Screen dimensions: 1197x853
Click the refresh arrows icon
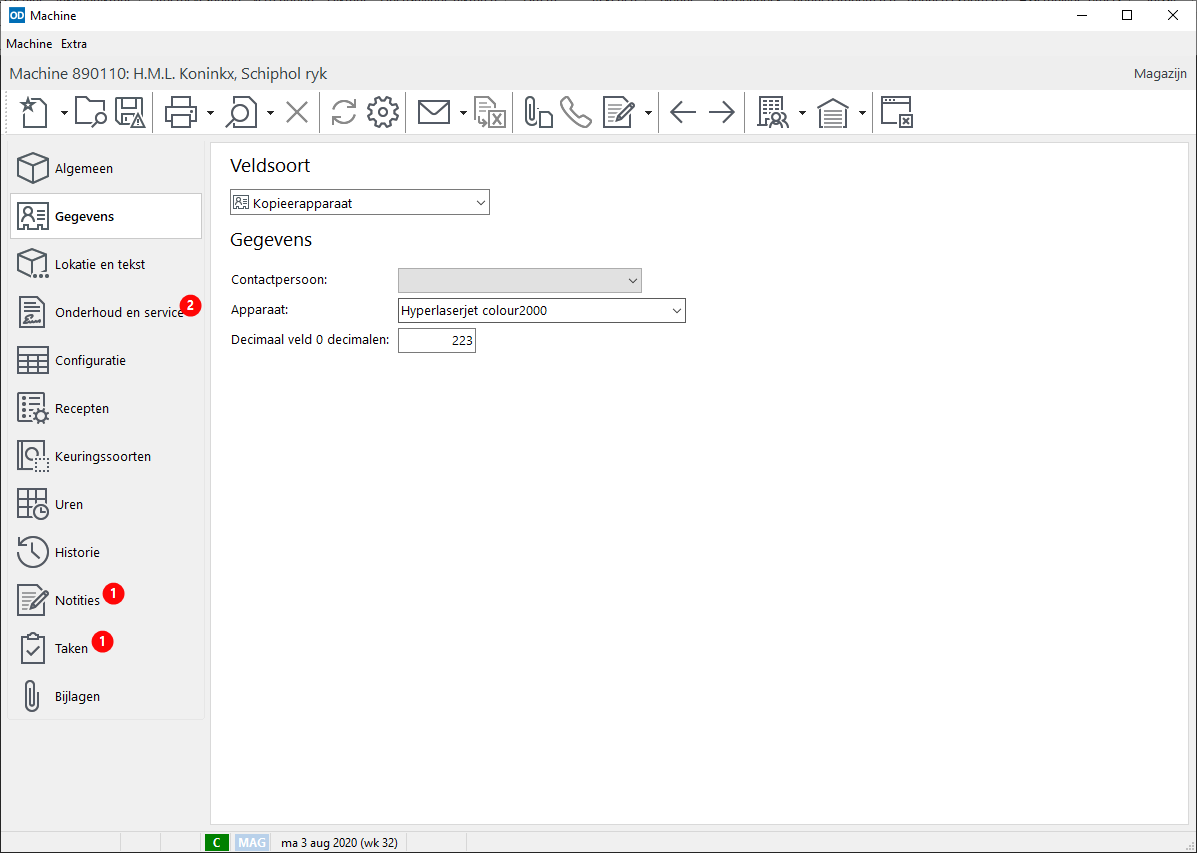[x=344, y=113]
